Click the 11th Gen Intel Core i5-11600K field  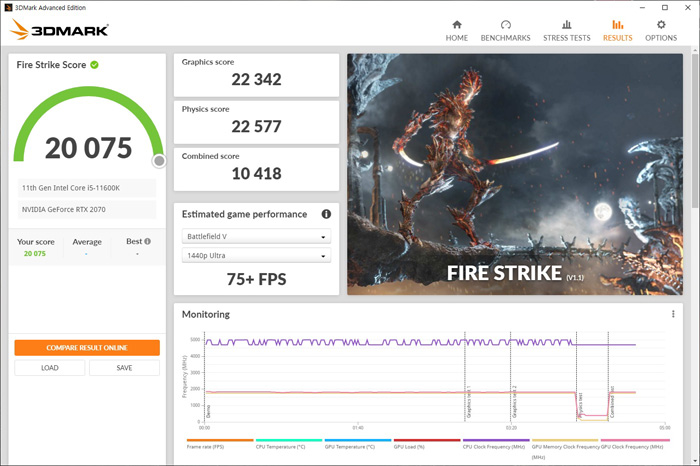tap(87, 188)
